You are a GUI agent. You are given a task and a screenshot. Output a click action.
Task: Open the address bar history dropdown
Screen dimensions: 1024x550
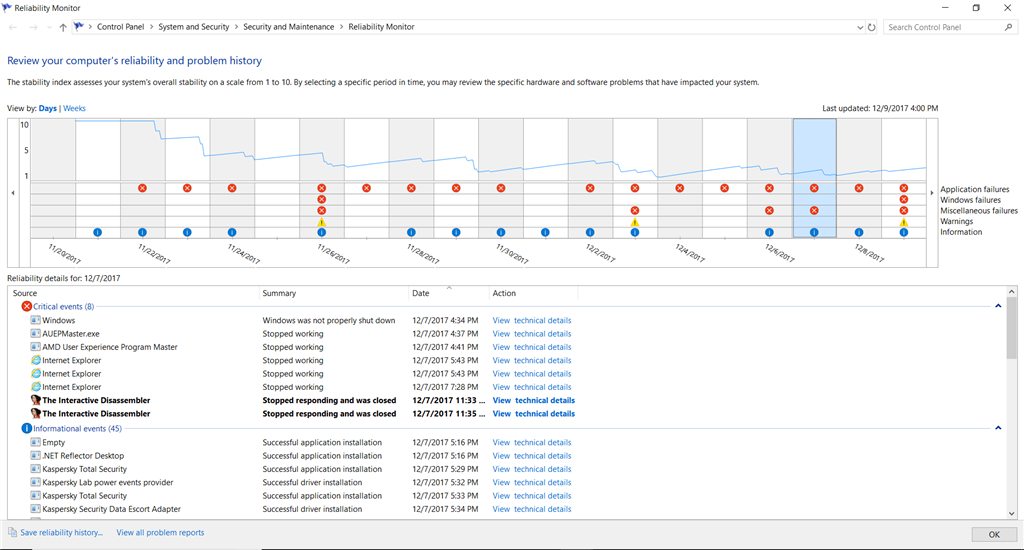coord(859,27)
